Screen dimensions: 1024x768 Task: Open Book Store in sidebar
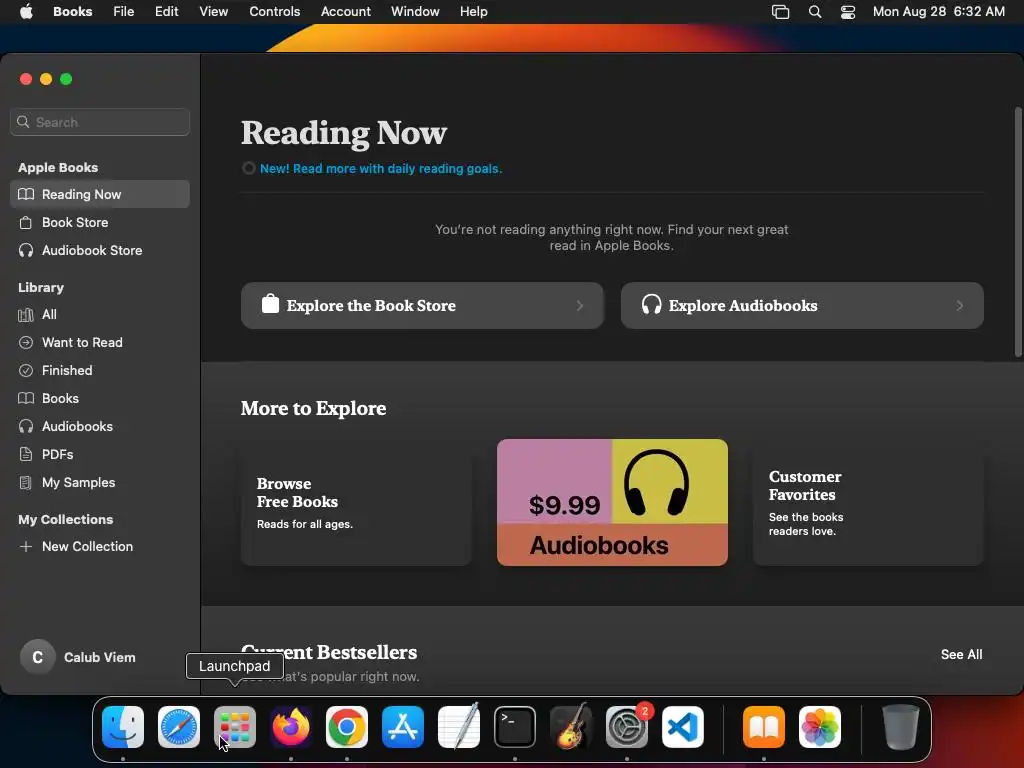point(100,222)
